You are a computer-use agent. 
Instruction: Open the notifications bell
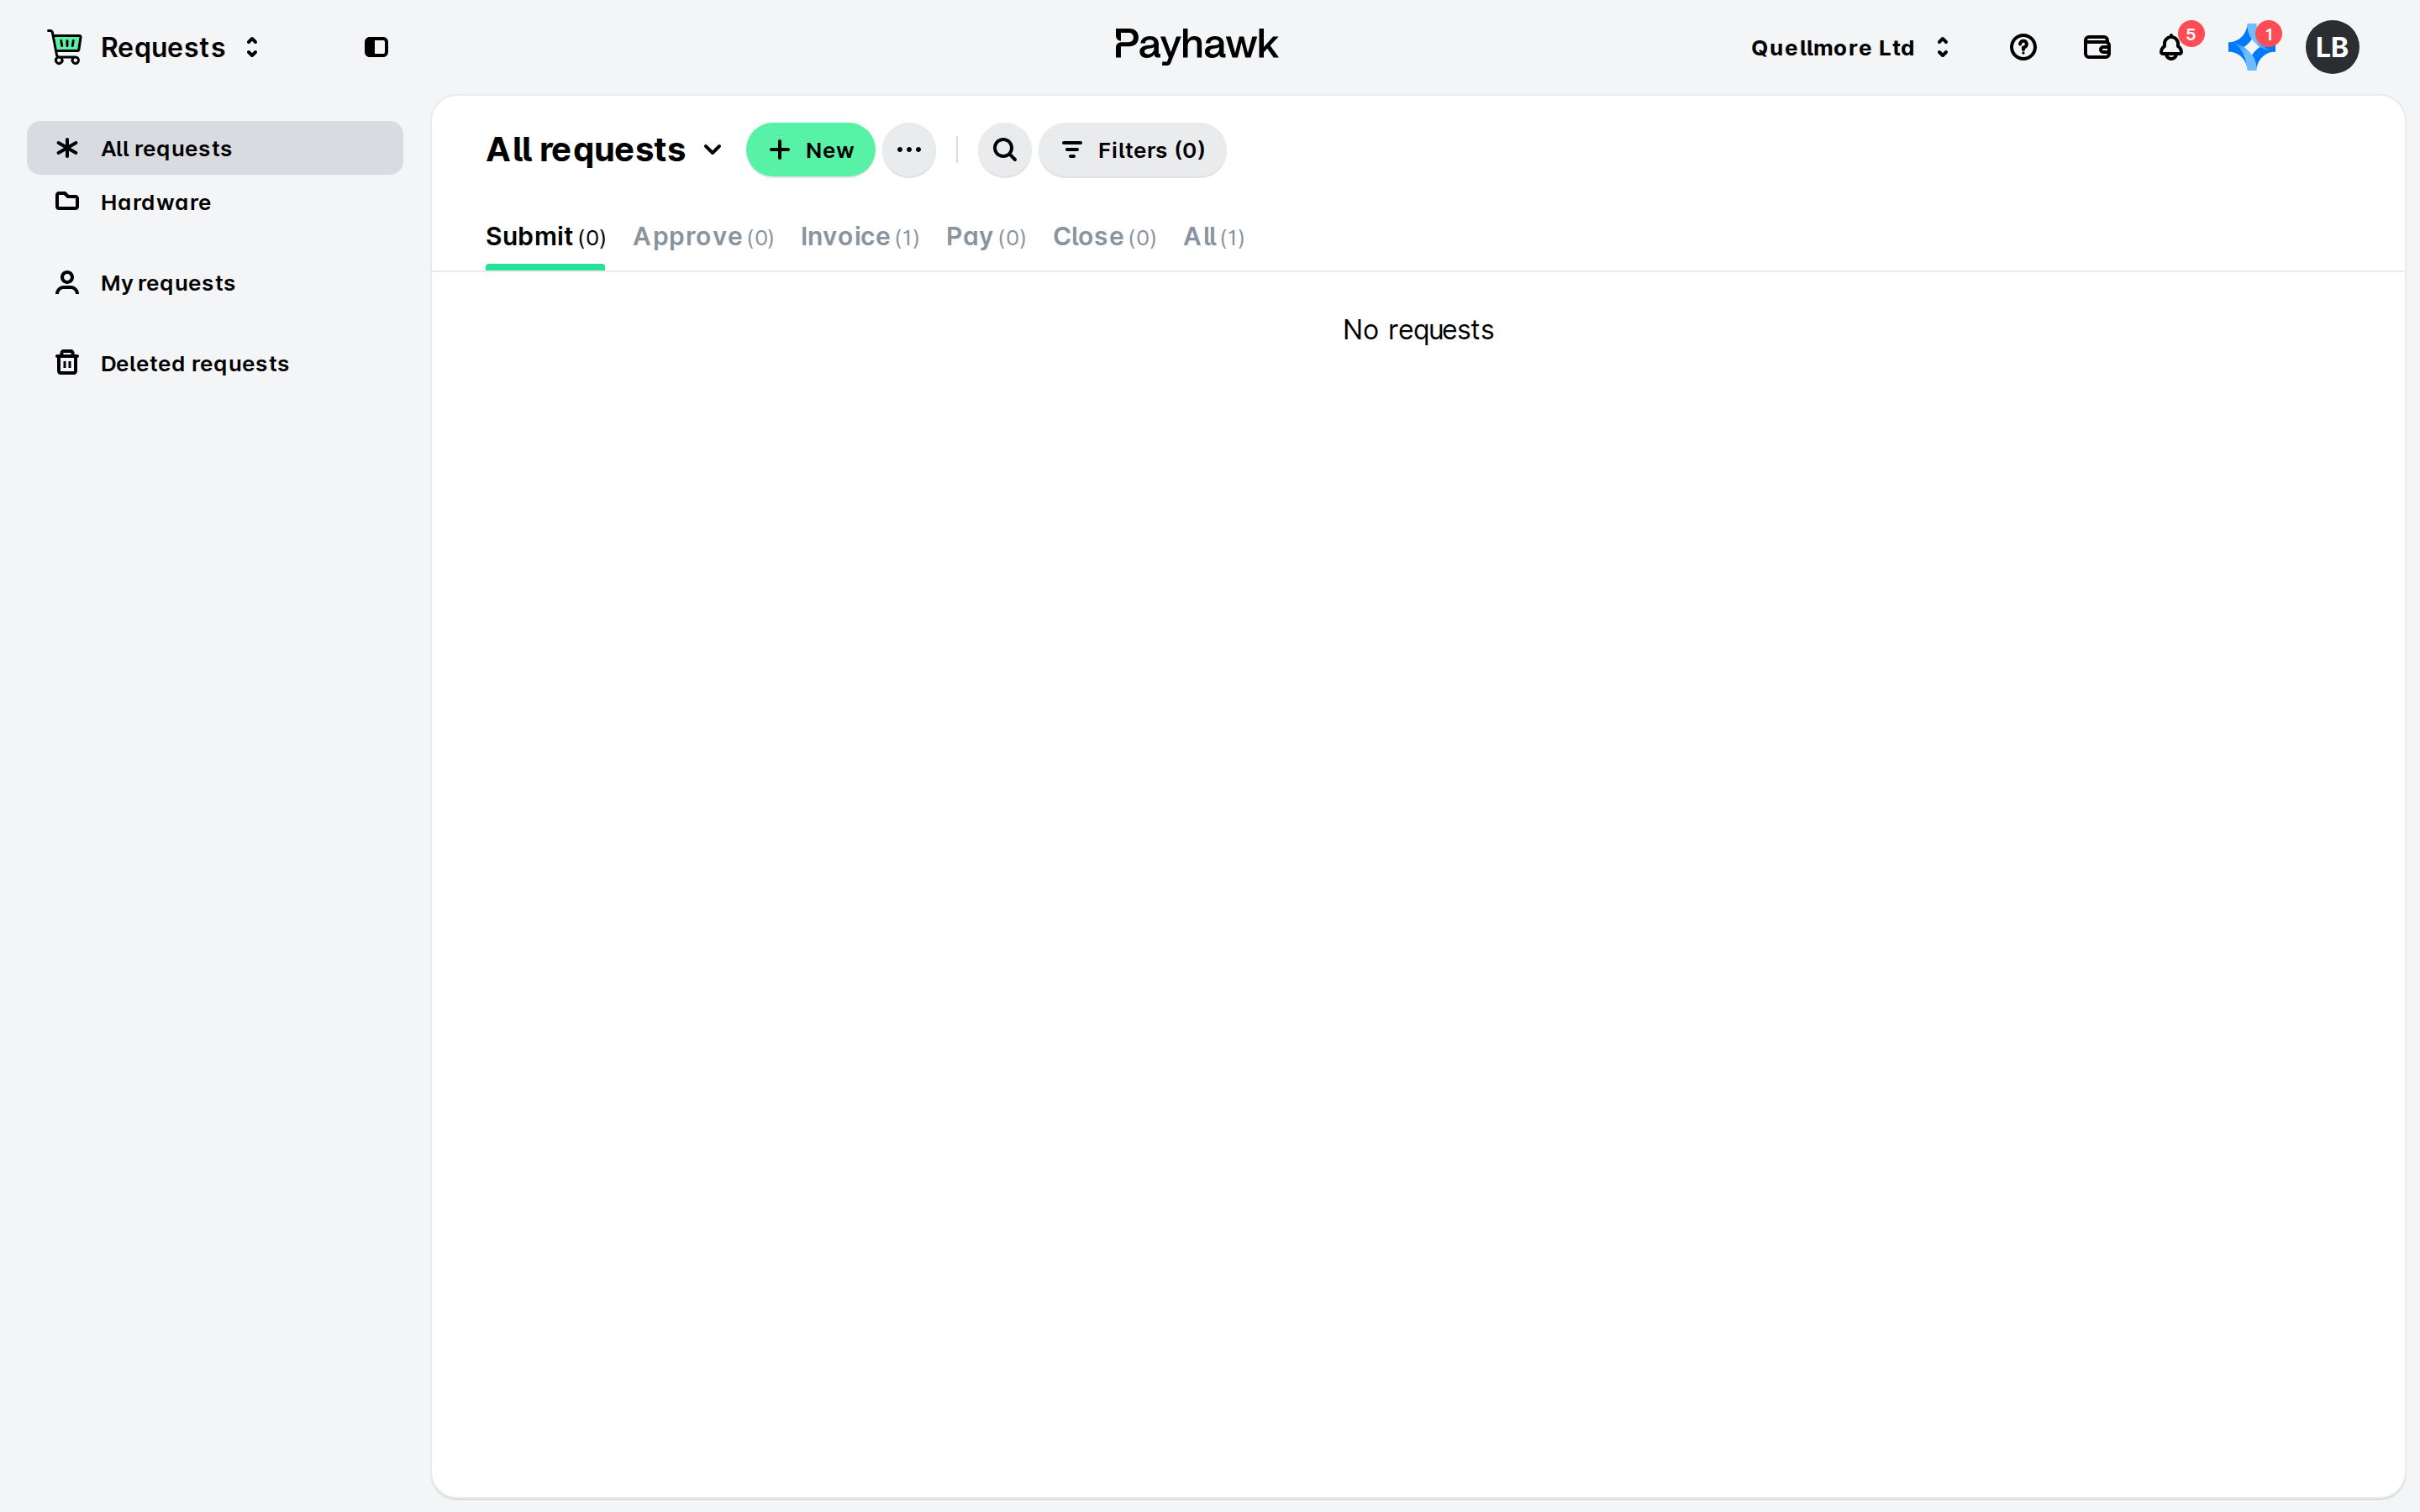[2172, 47]
